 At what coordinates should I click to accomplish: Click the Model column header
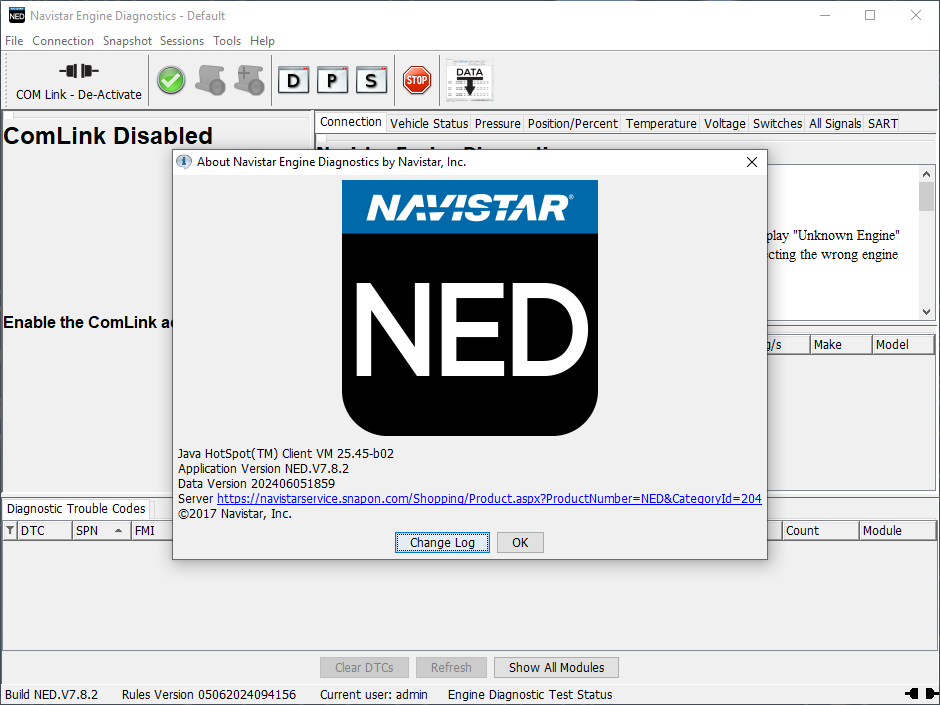(x=903, y=345)
